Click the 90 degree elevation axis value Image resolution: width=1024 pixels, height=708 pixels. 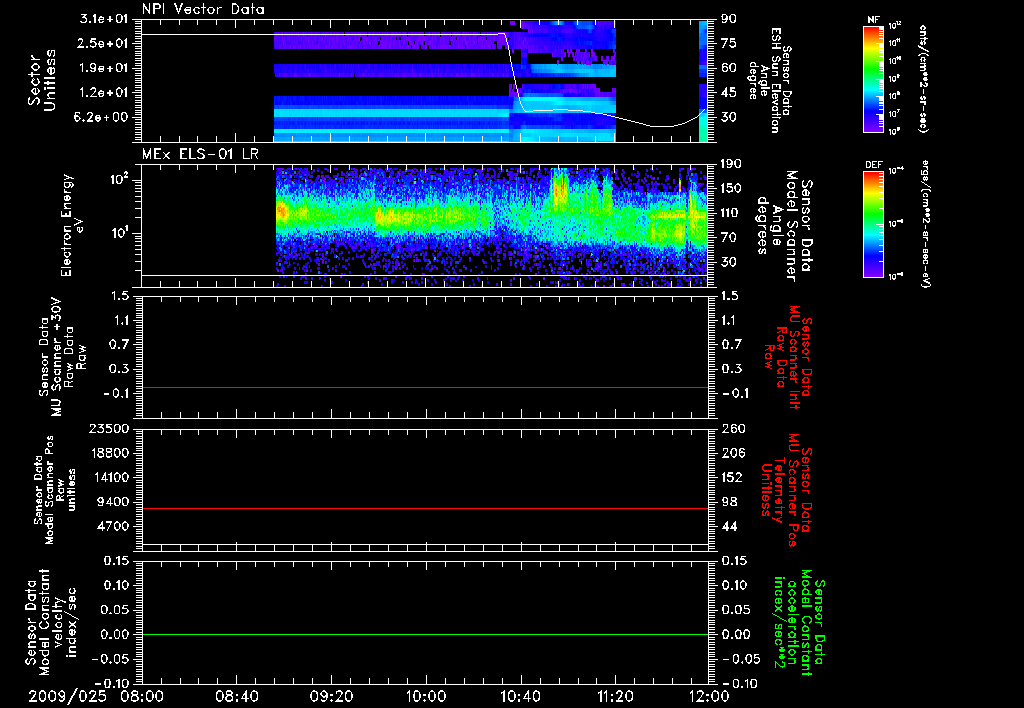click(x=729, y=18)
